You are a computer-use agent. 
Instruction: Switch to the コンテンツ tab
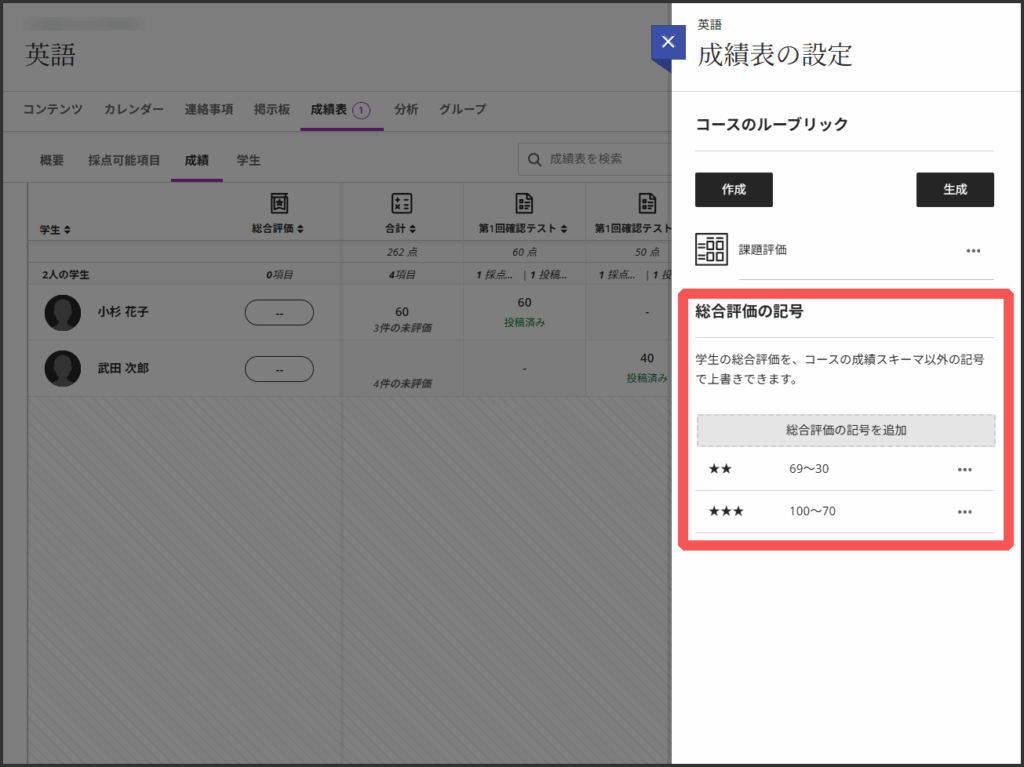click(53, 109)
